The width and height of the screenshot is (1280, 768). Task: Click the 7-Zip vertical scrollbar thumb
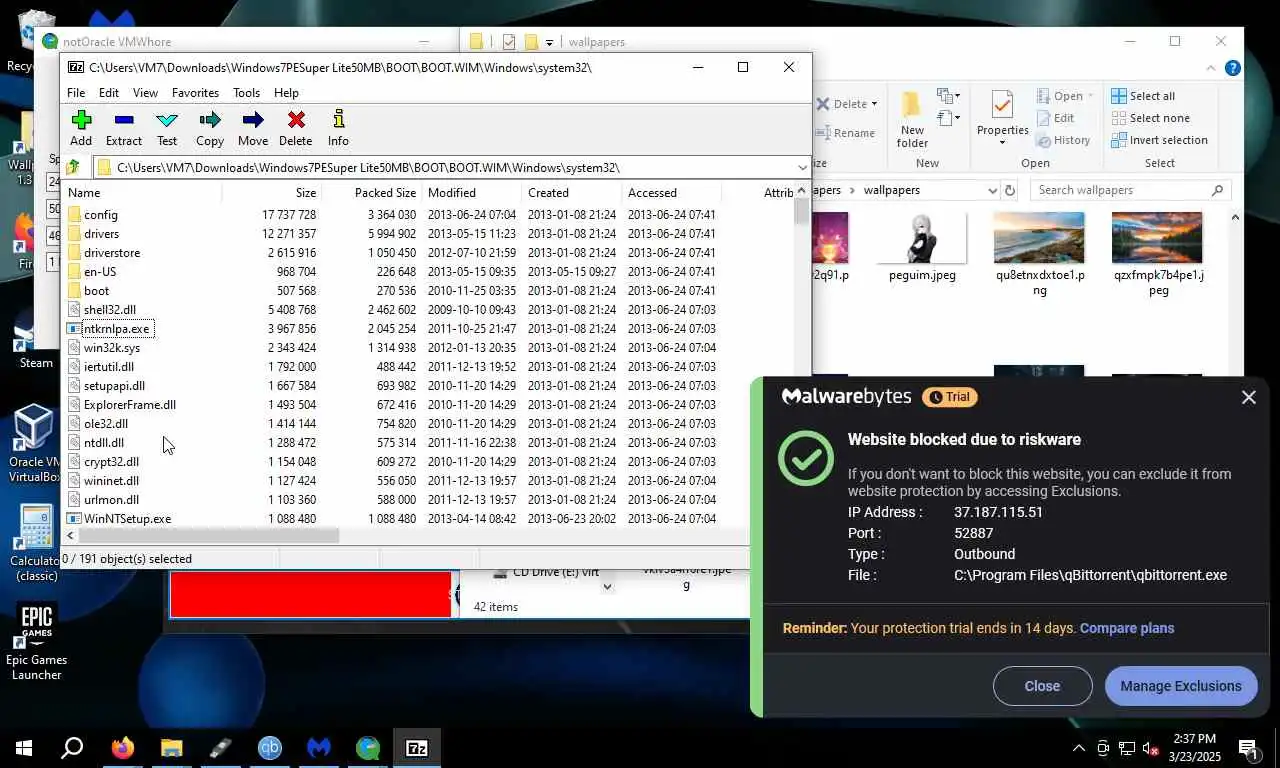pyautogui.click(x=801, y=212)
